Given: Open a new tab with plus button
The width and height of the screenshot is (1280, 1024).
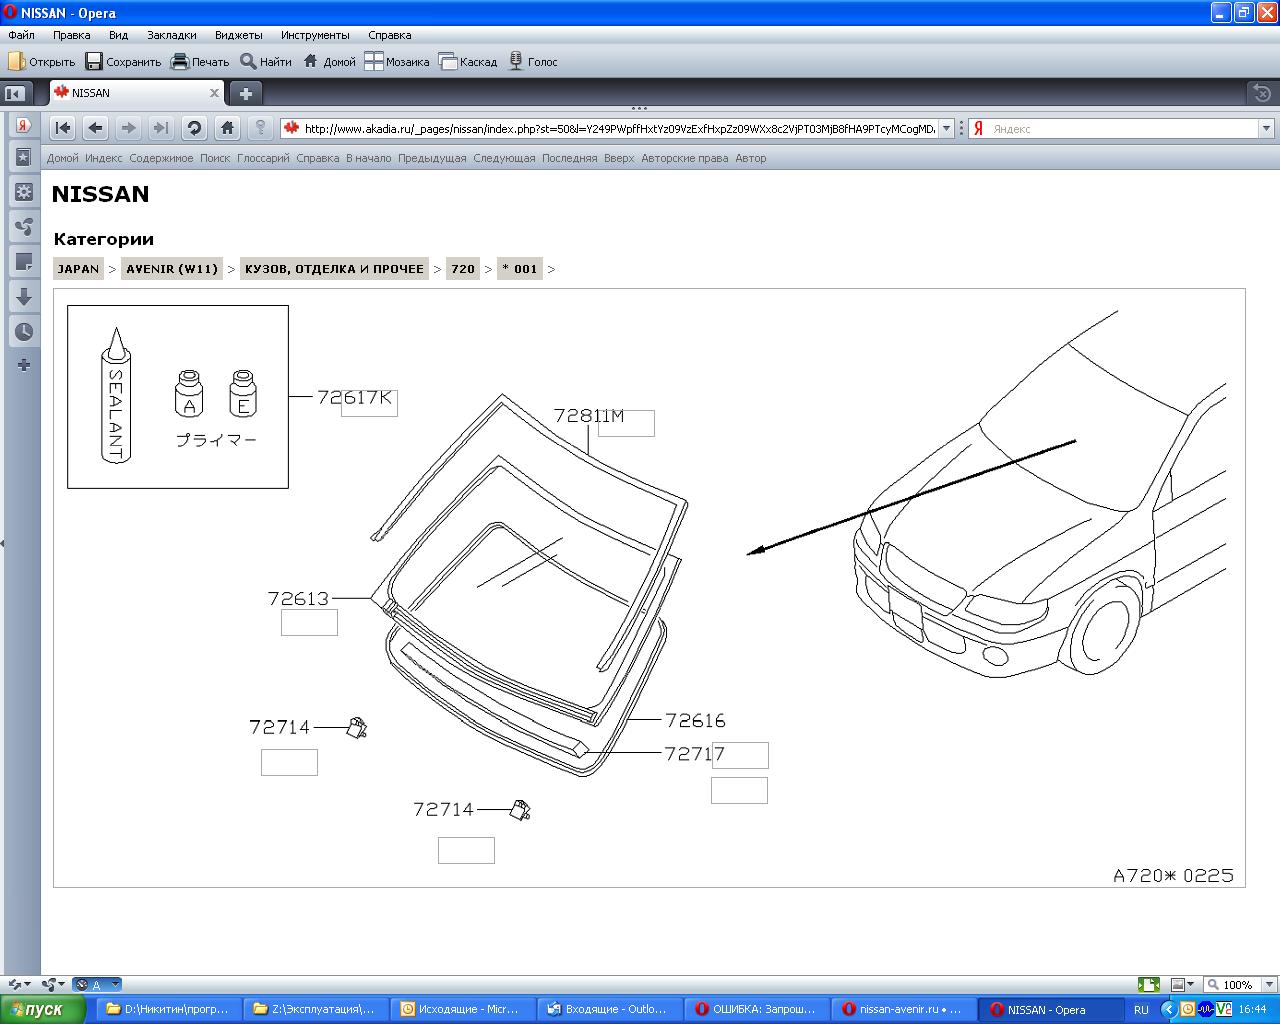Looking at the screenshot, I should [245, 93].
